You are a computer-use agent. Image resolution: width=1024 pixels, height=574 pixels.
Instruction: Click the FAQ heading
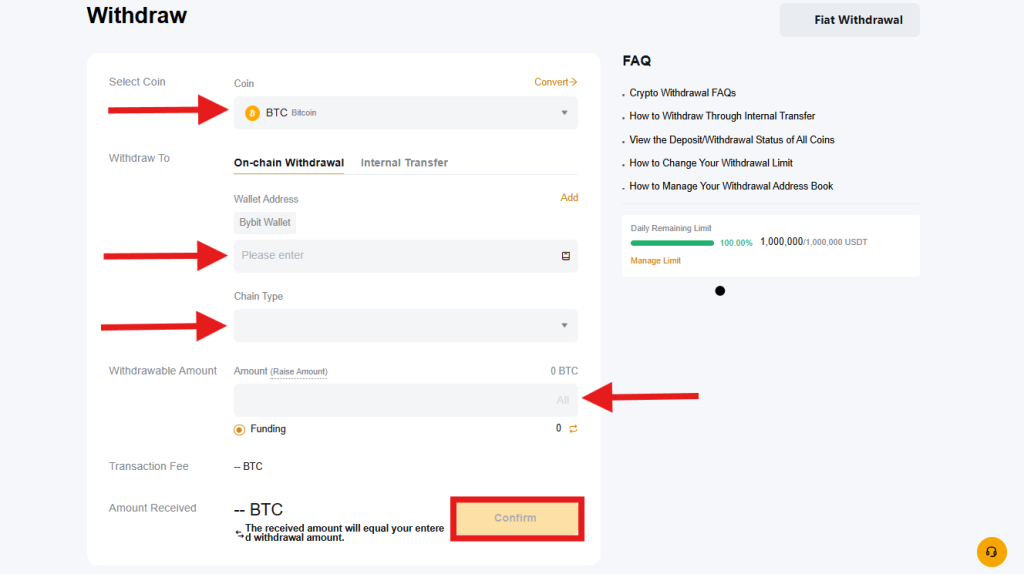coord(637,61)
